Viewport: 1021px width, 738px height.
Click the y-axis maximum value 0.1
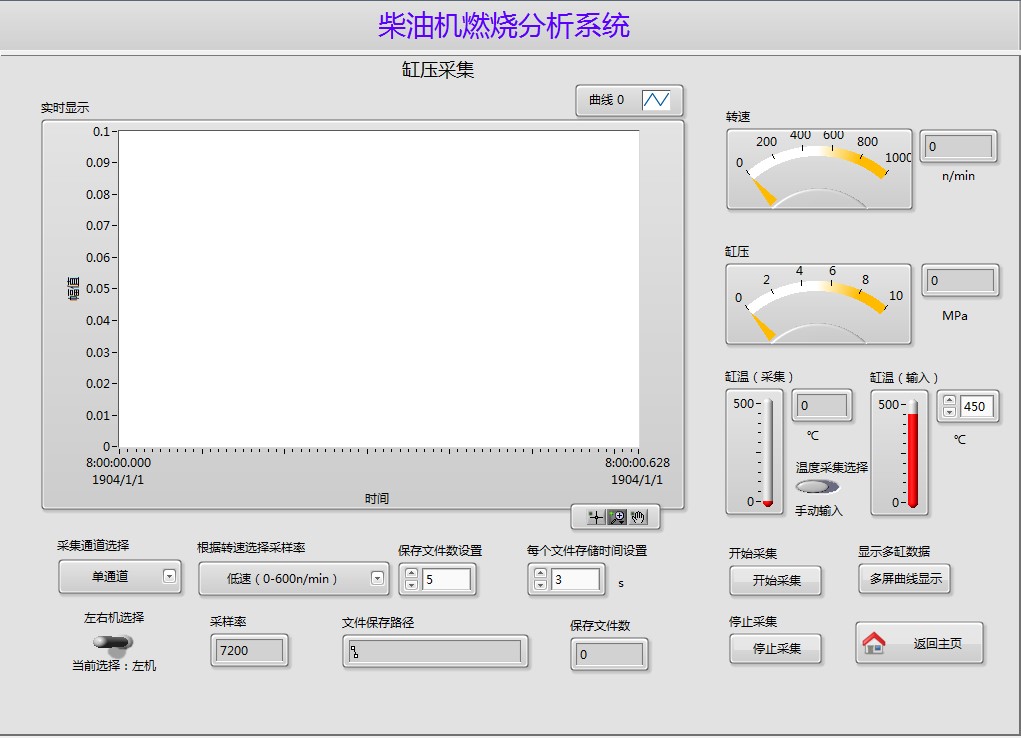(101, 132)
